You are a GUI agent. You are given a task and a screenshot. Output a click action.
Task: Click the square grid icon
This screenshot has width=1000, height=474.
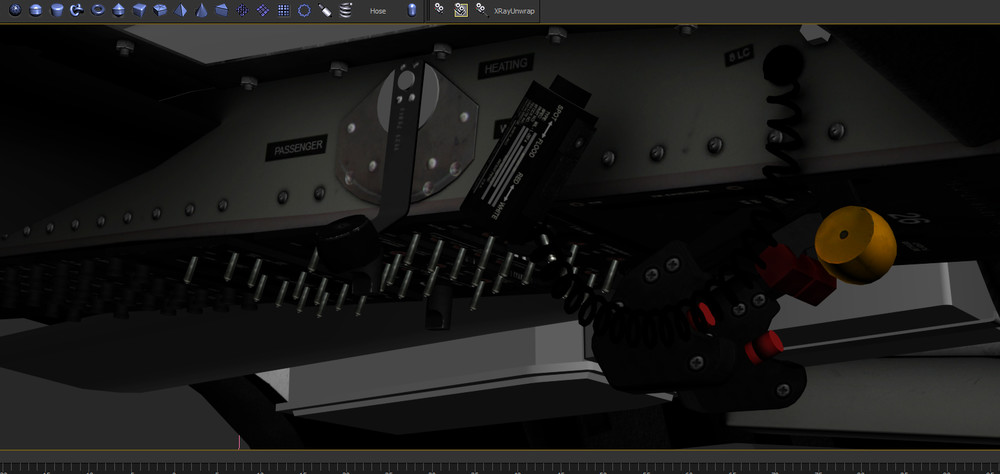(x=283, y=11)
